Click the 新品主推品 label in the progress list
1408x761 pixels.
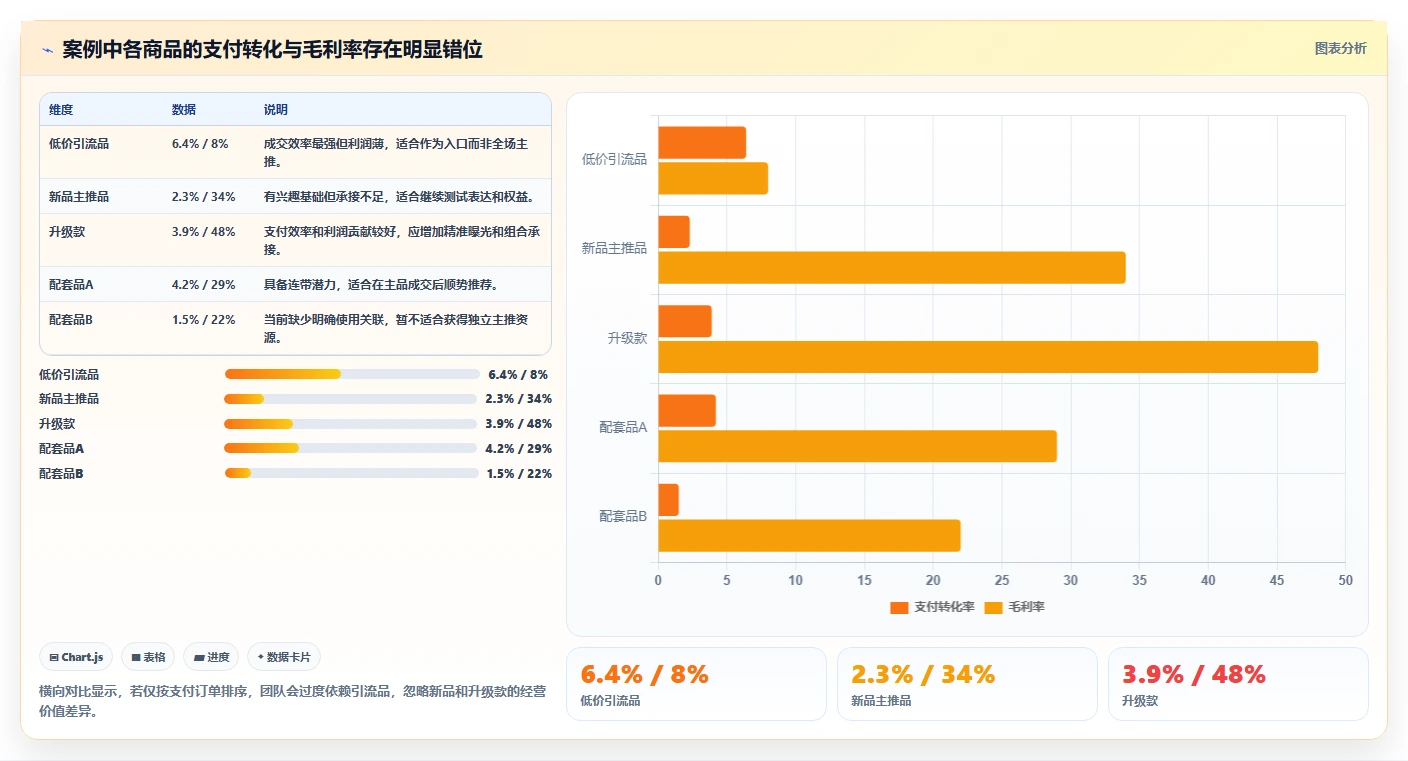click(x=69, y=399)
